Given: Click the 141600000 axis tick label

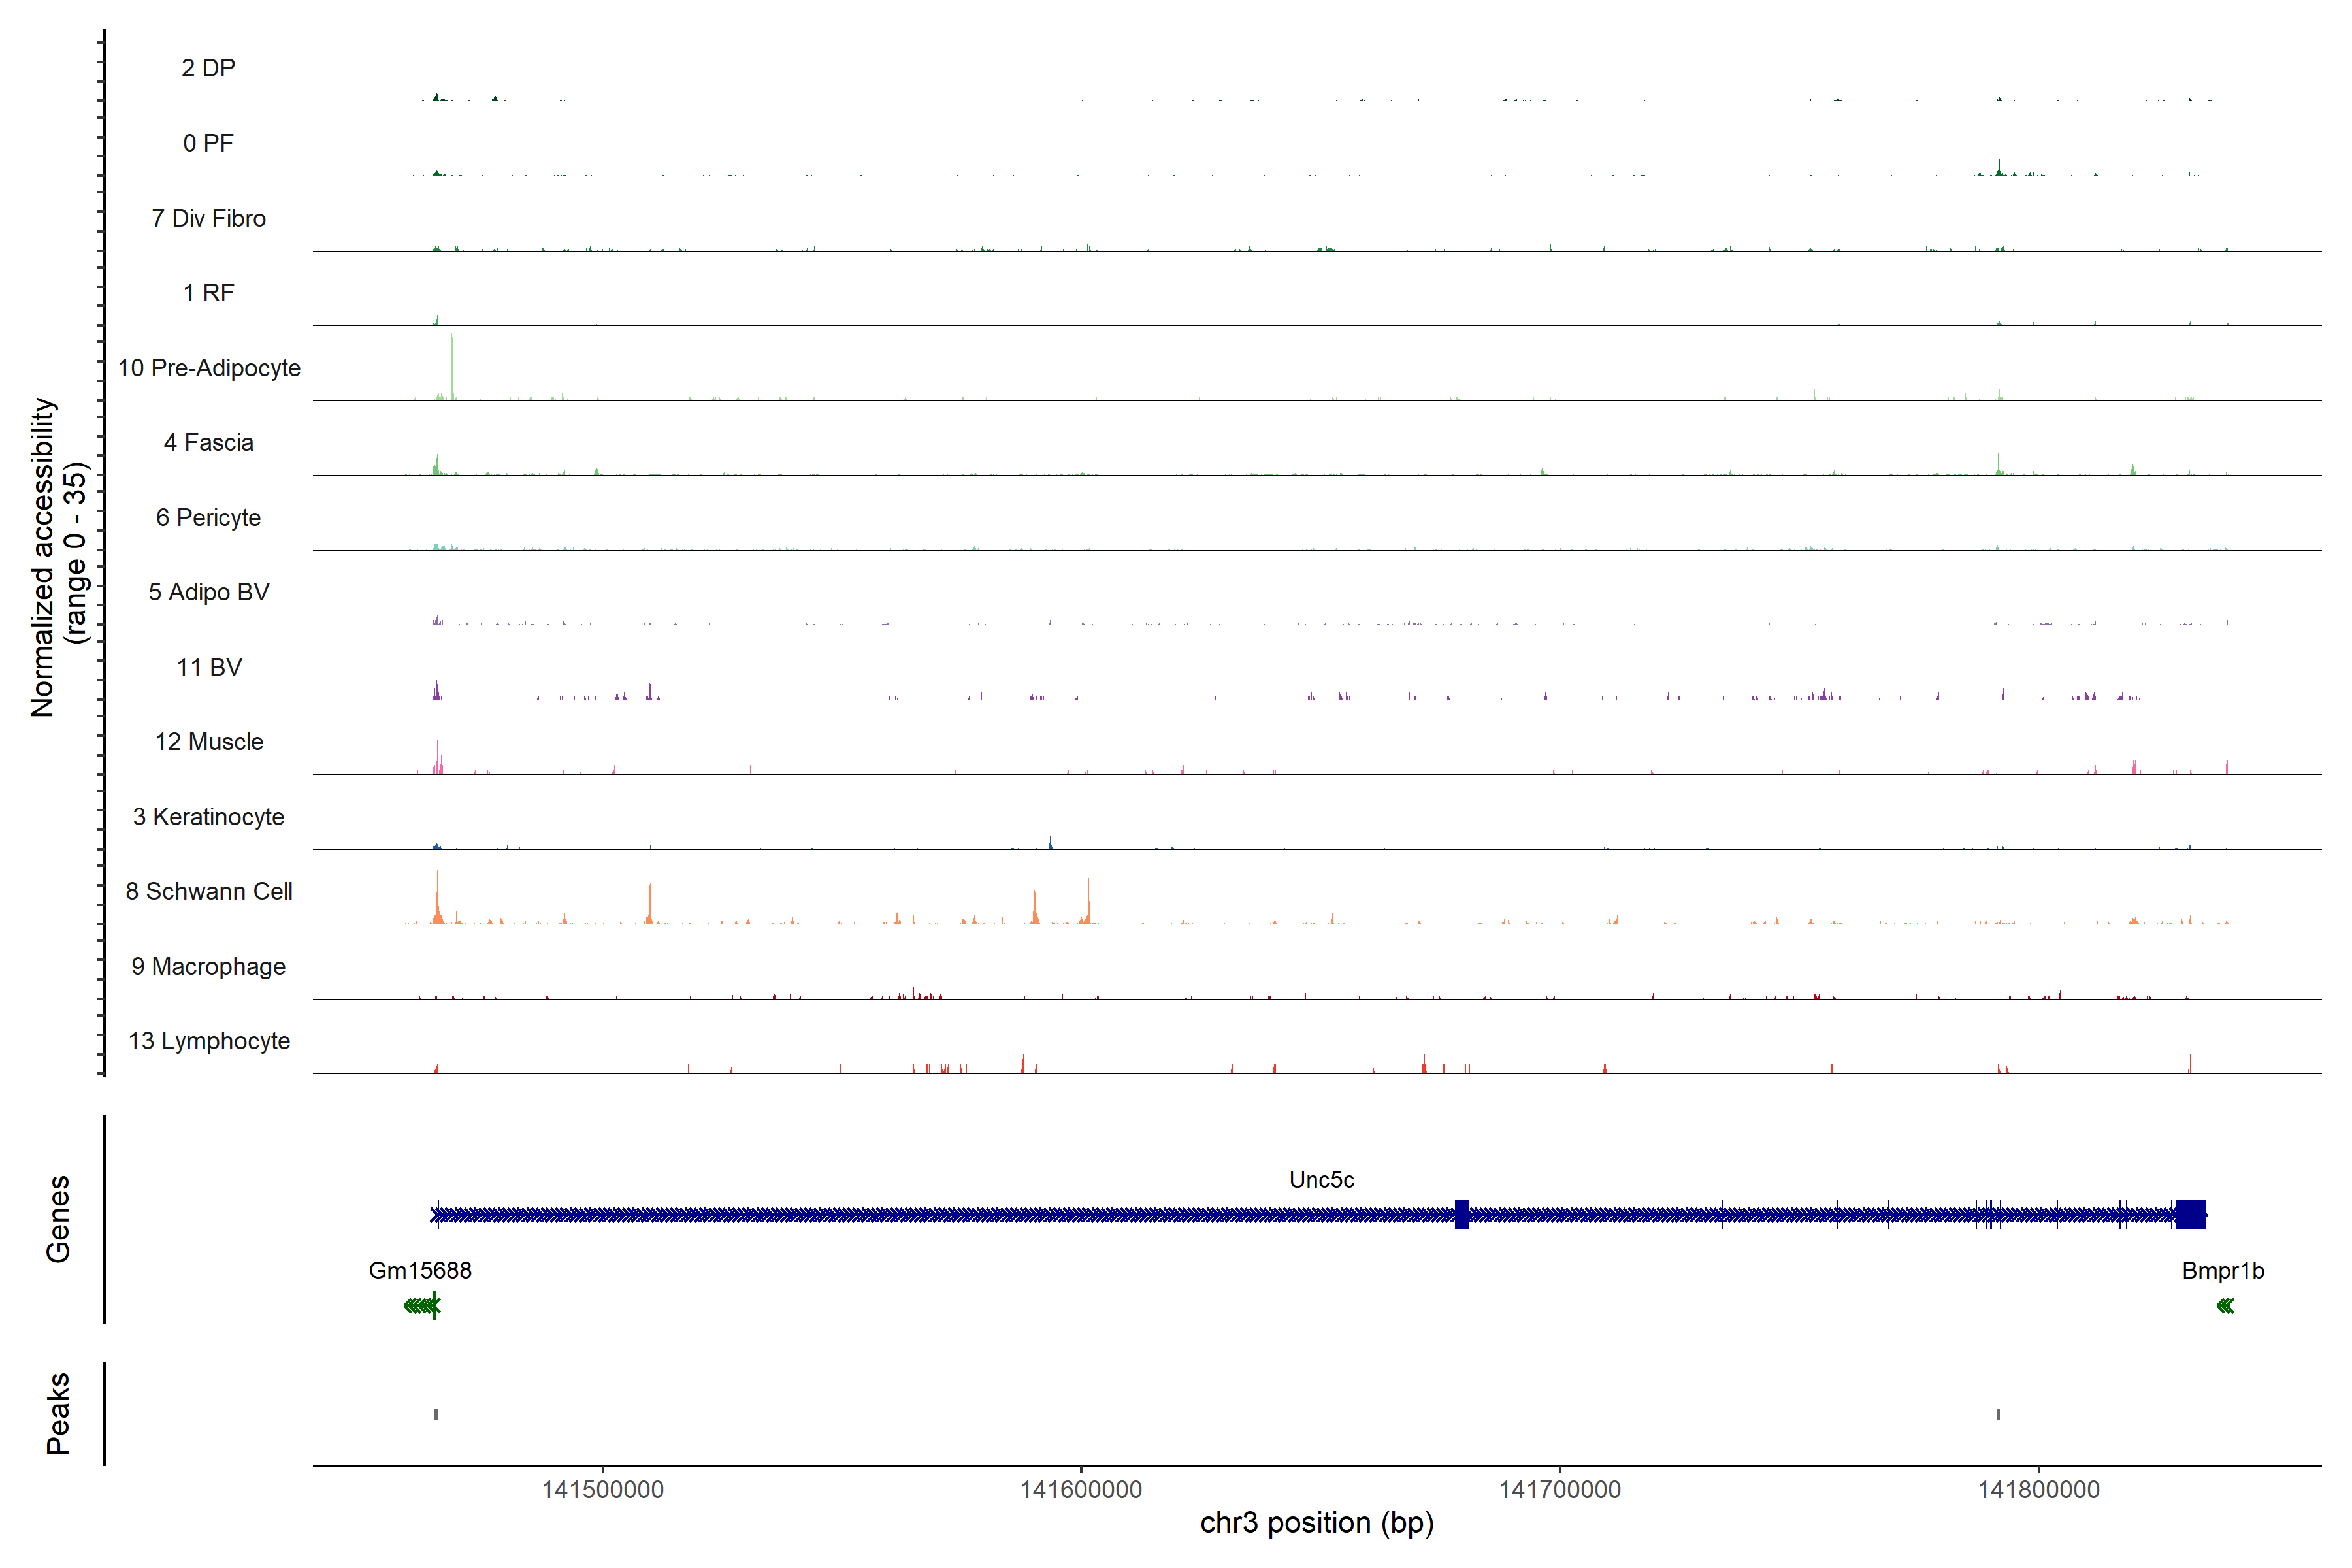Looking at the screenshot, I should [1080, 1489].
